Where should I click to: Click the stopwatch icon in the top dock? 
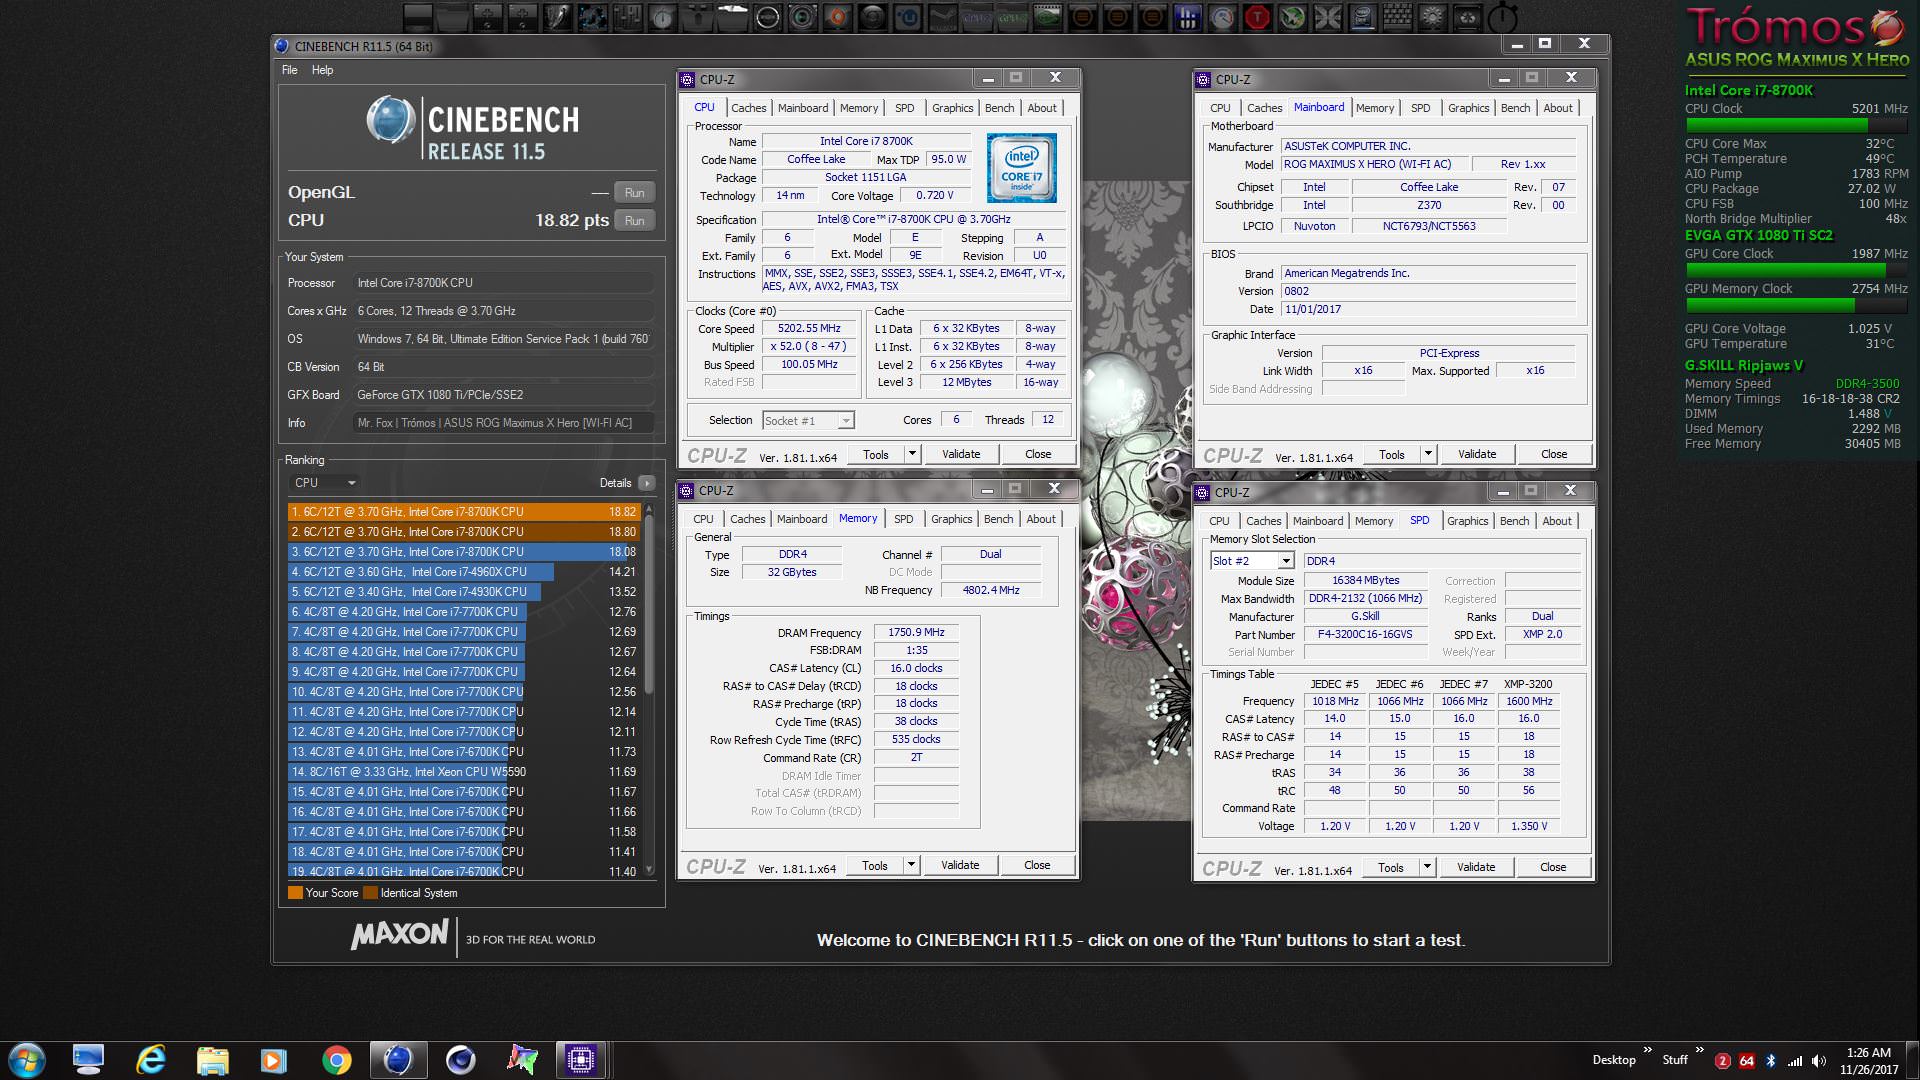(x=1502, y=17)
